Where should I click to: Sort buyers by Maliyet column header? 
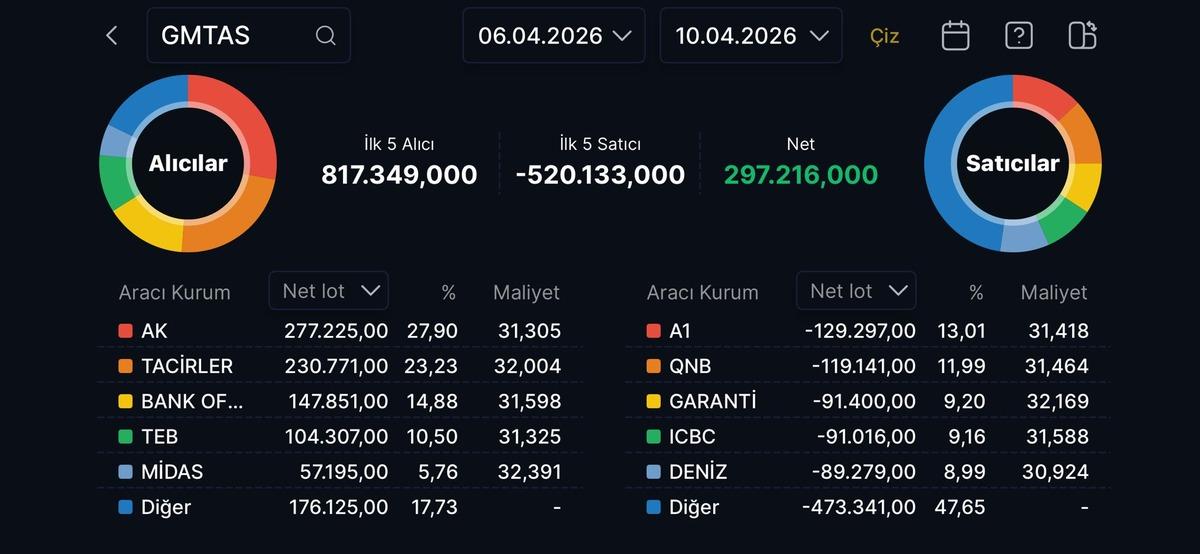coord(526,293)
